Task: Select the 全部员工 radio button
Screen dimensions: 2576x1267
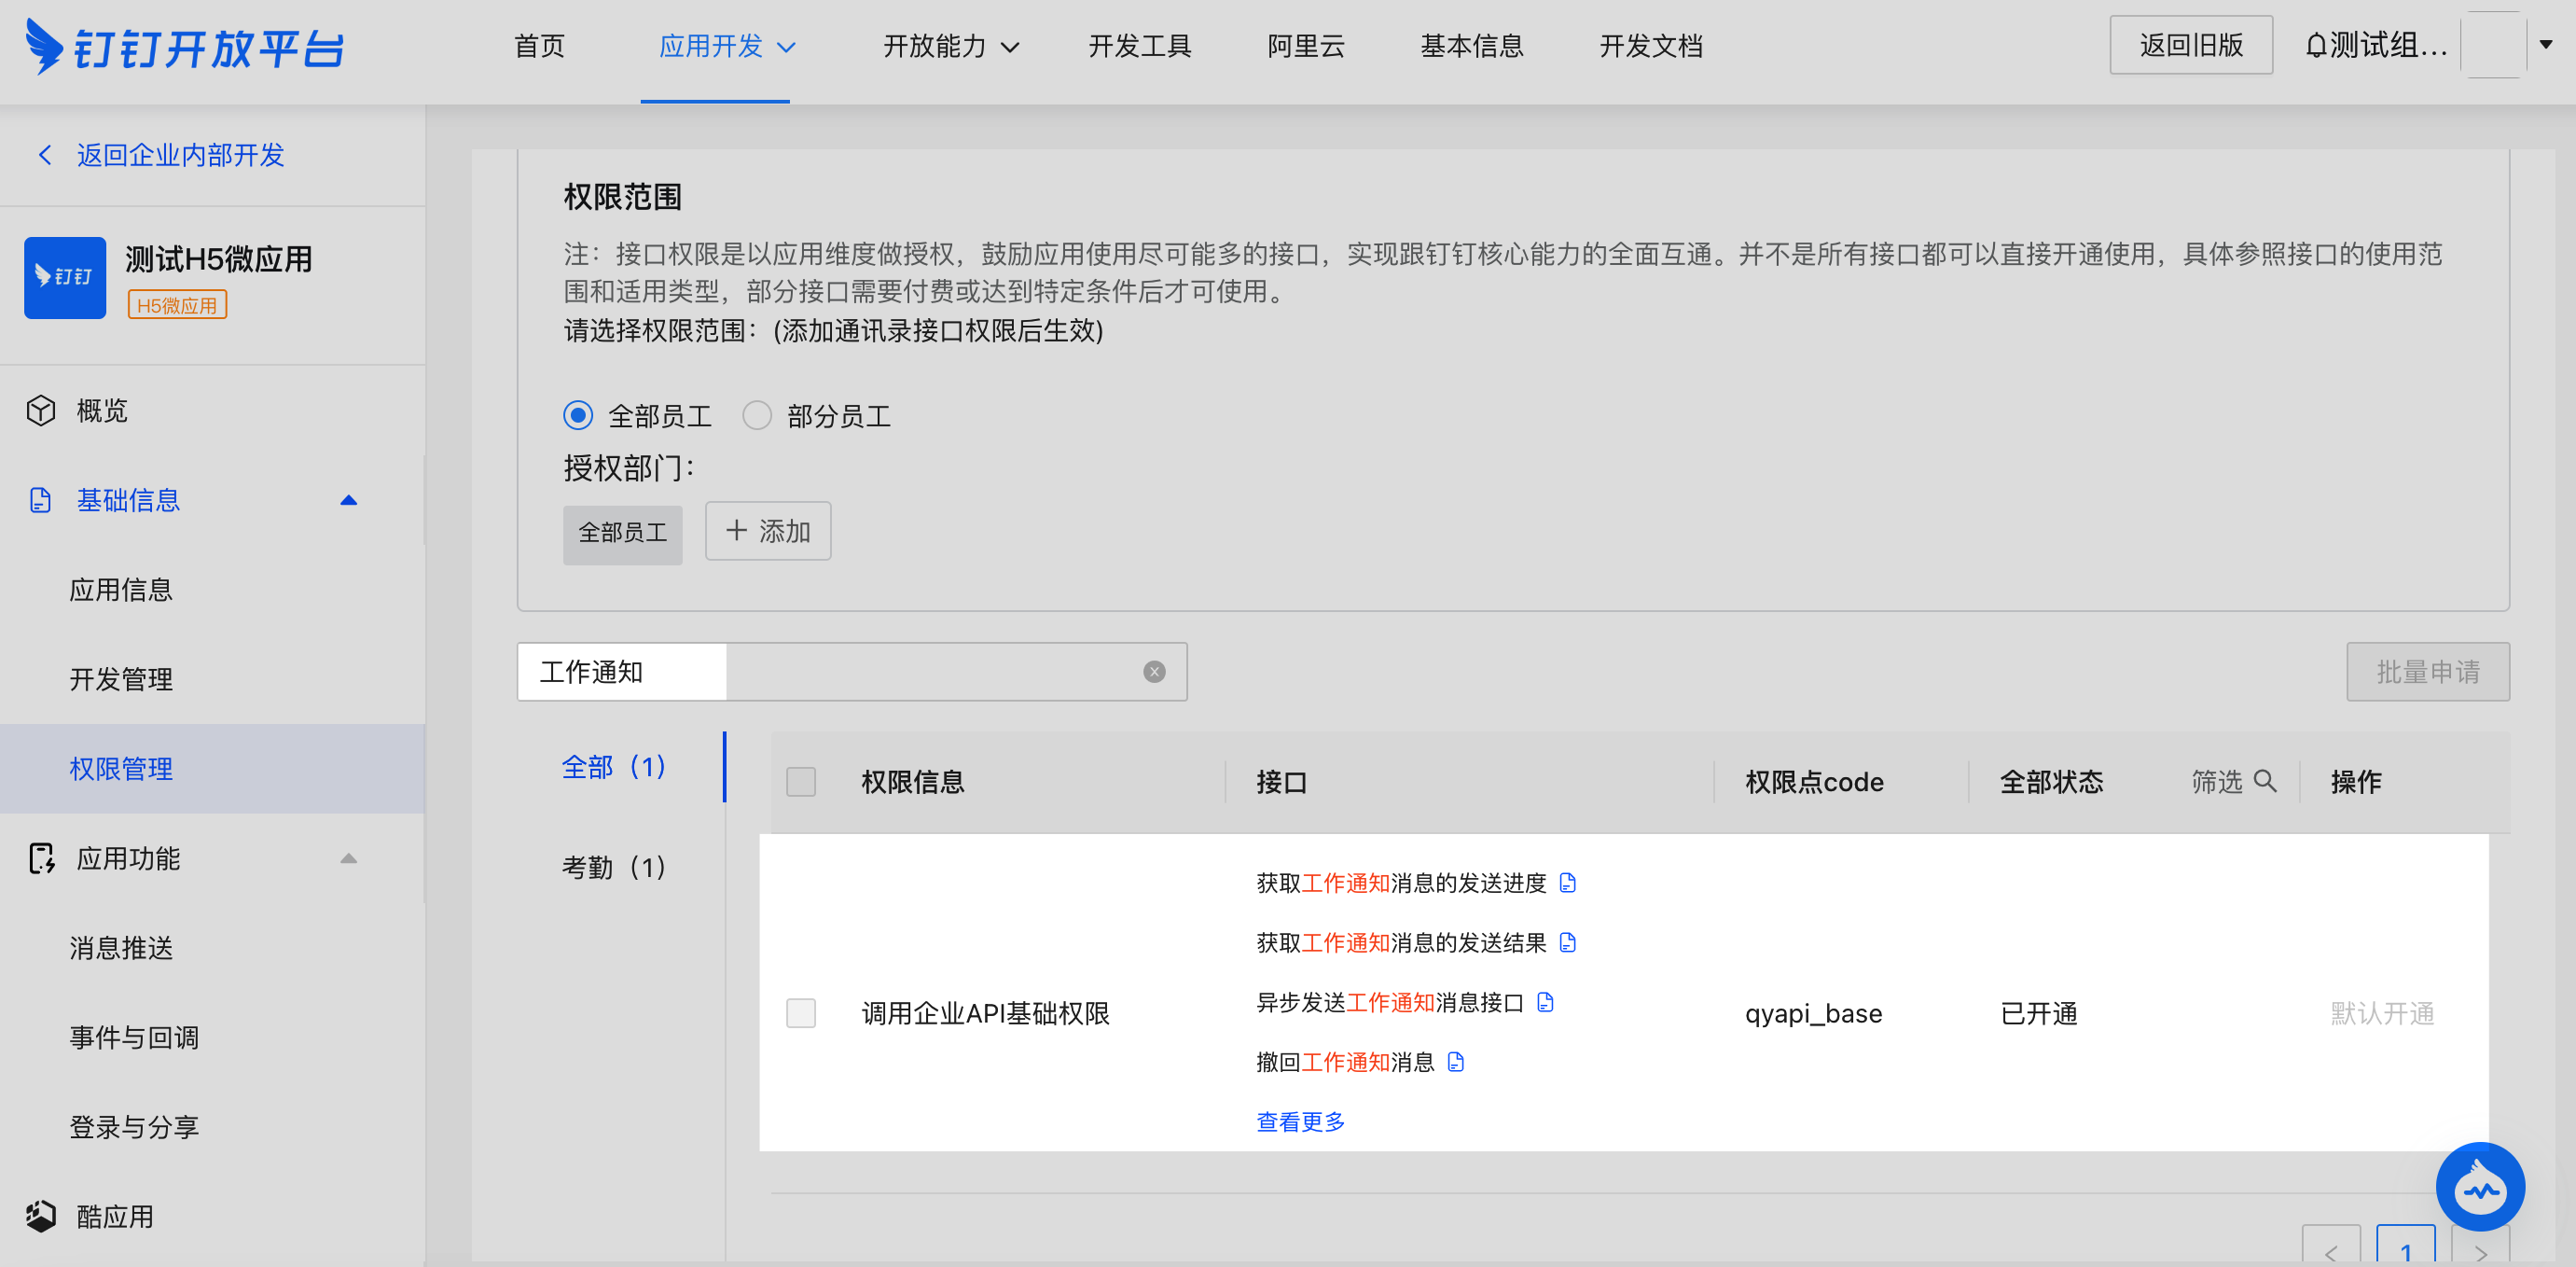Action: tap(578, 415)
